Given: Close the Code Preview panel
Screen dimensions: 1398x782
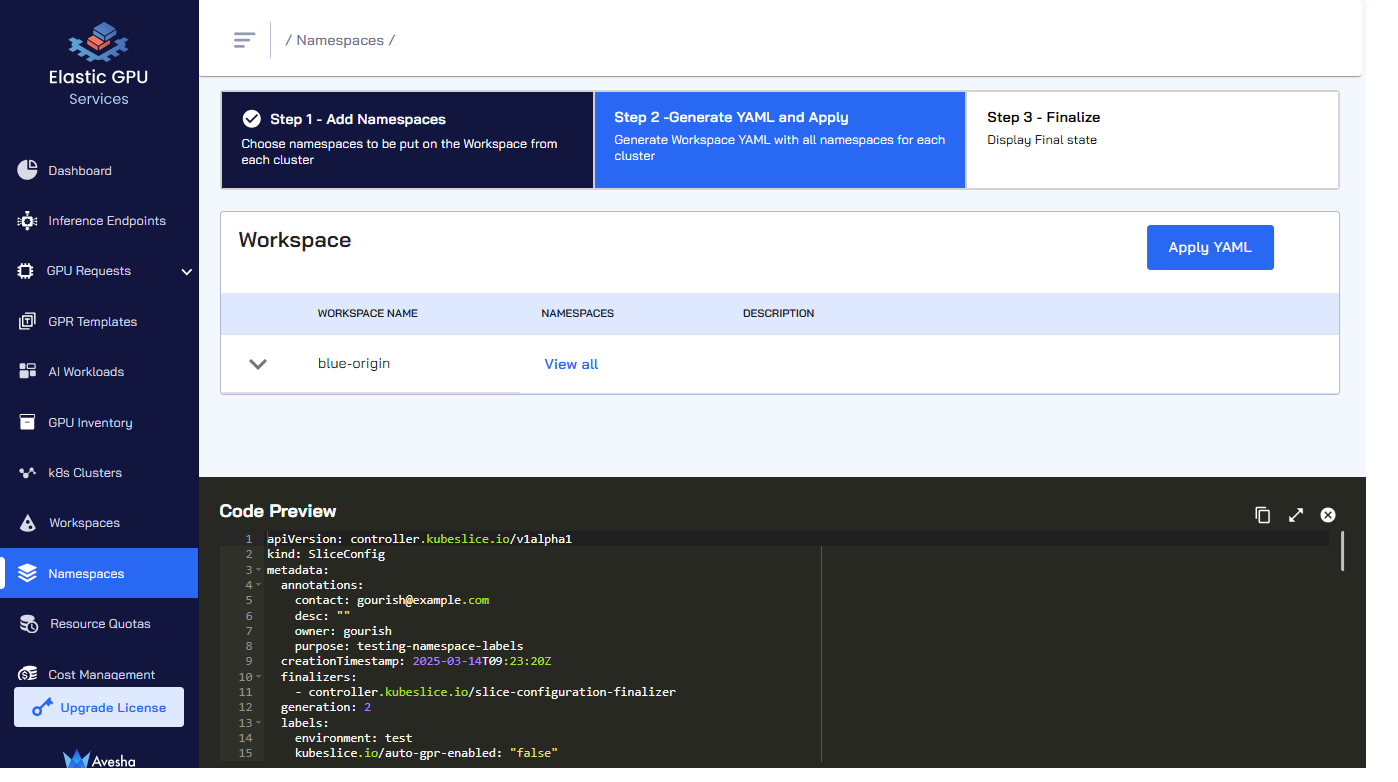Looking at the screenshot, I should (x=1328, y=515).
